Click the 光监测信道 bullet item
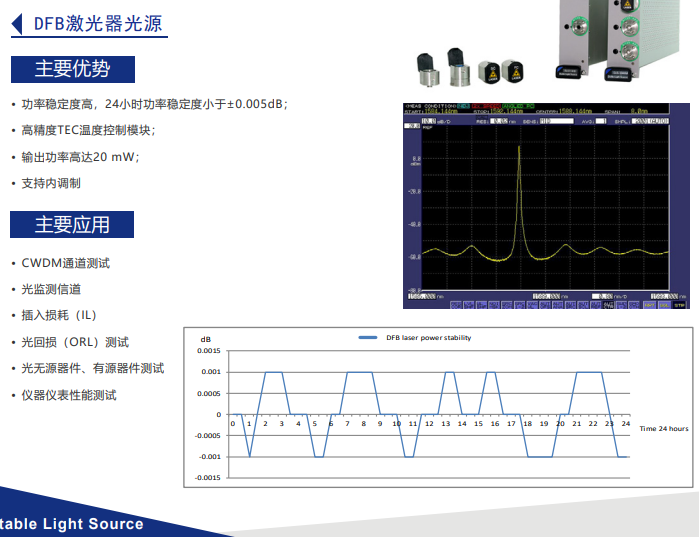The image size is (699, 537). pos(52,289)
